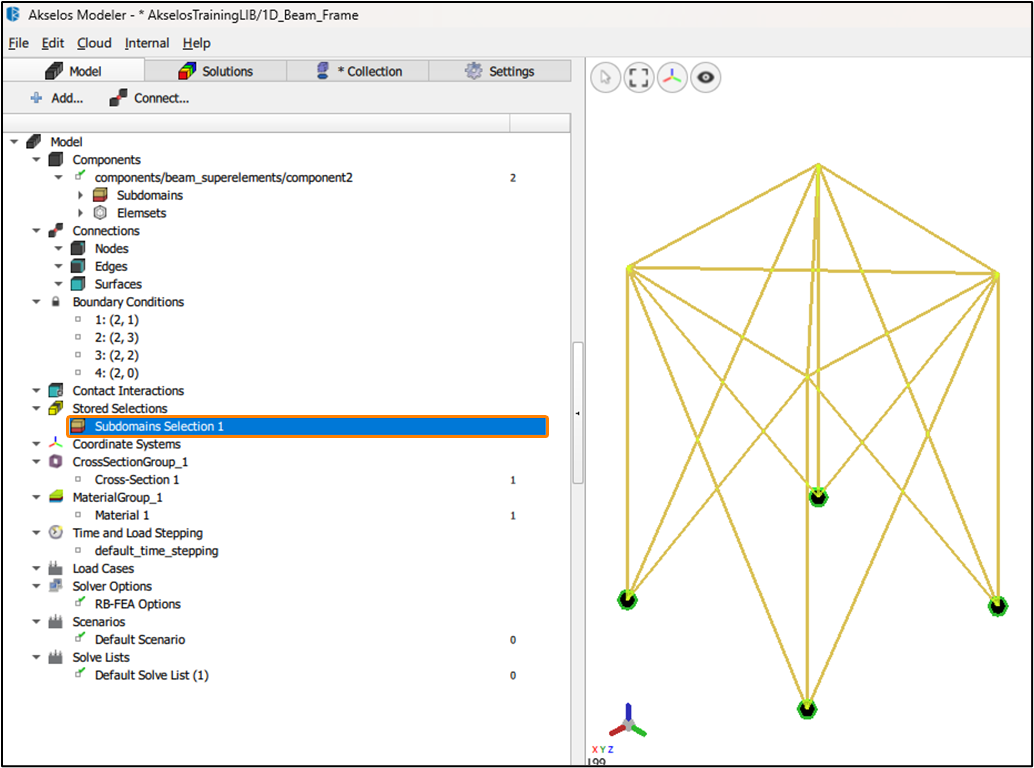Click the Solver Options icon
1034x768 pixels.
[x=56, y=586]
